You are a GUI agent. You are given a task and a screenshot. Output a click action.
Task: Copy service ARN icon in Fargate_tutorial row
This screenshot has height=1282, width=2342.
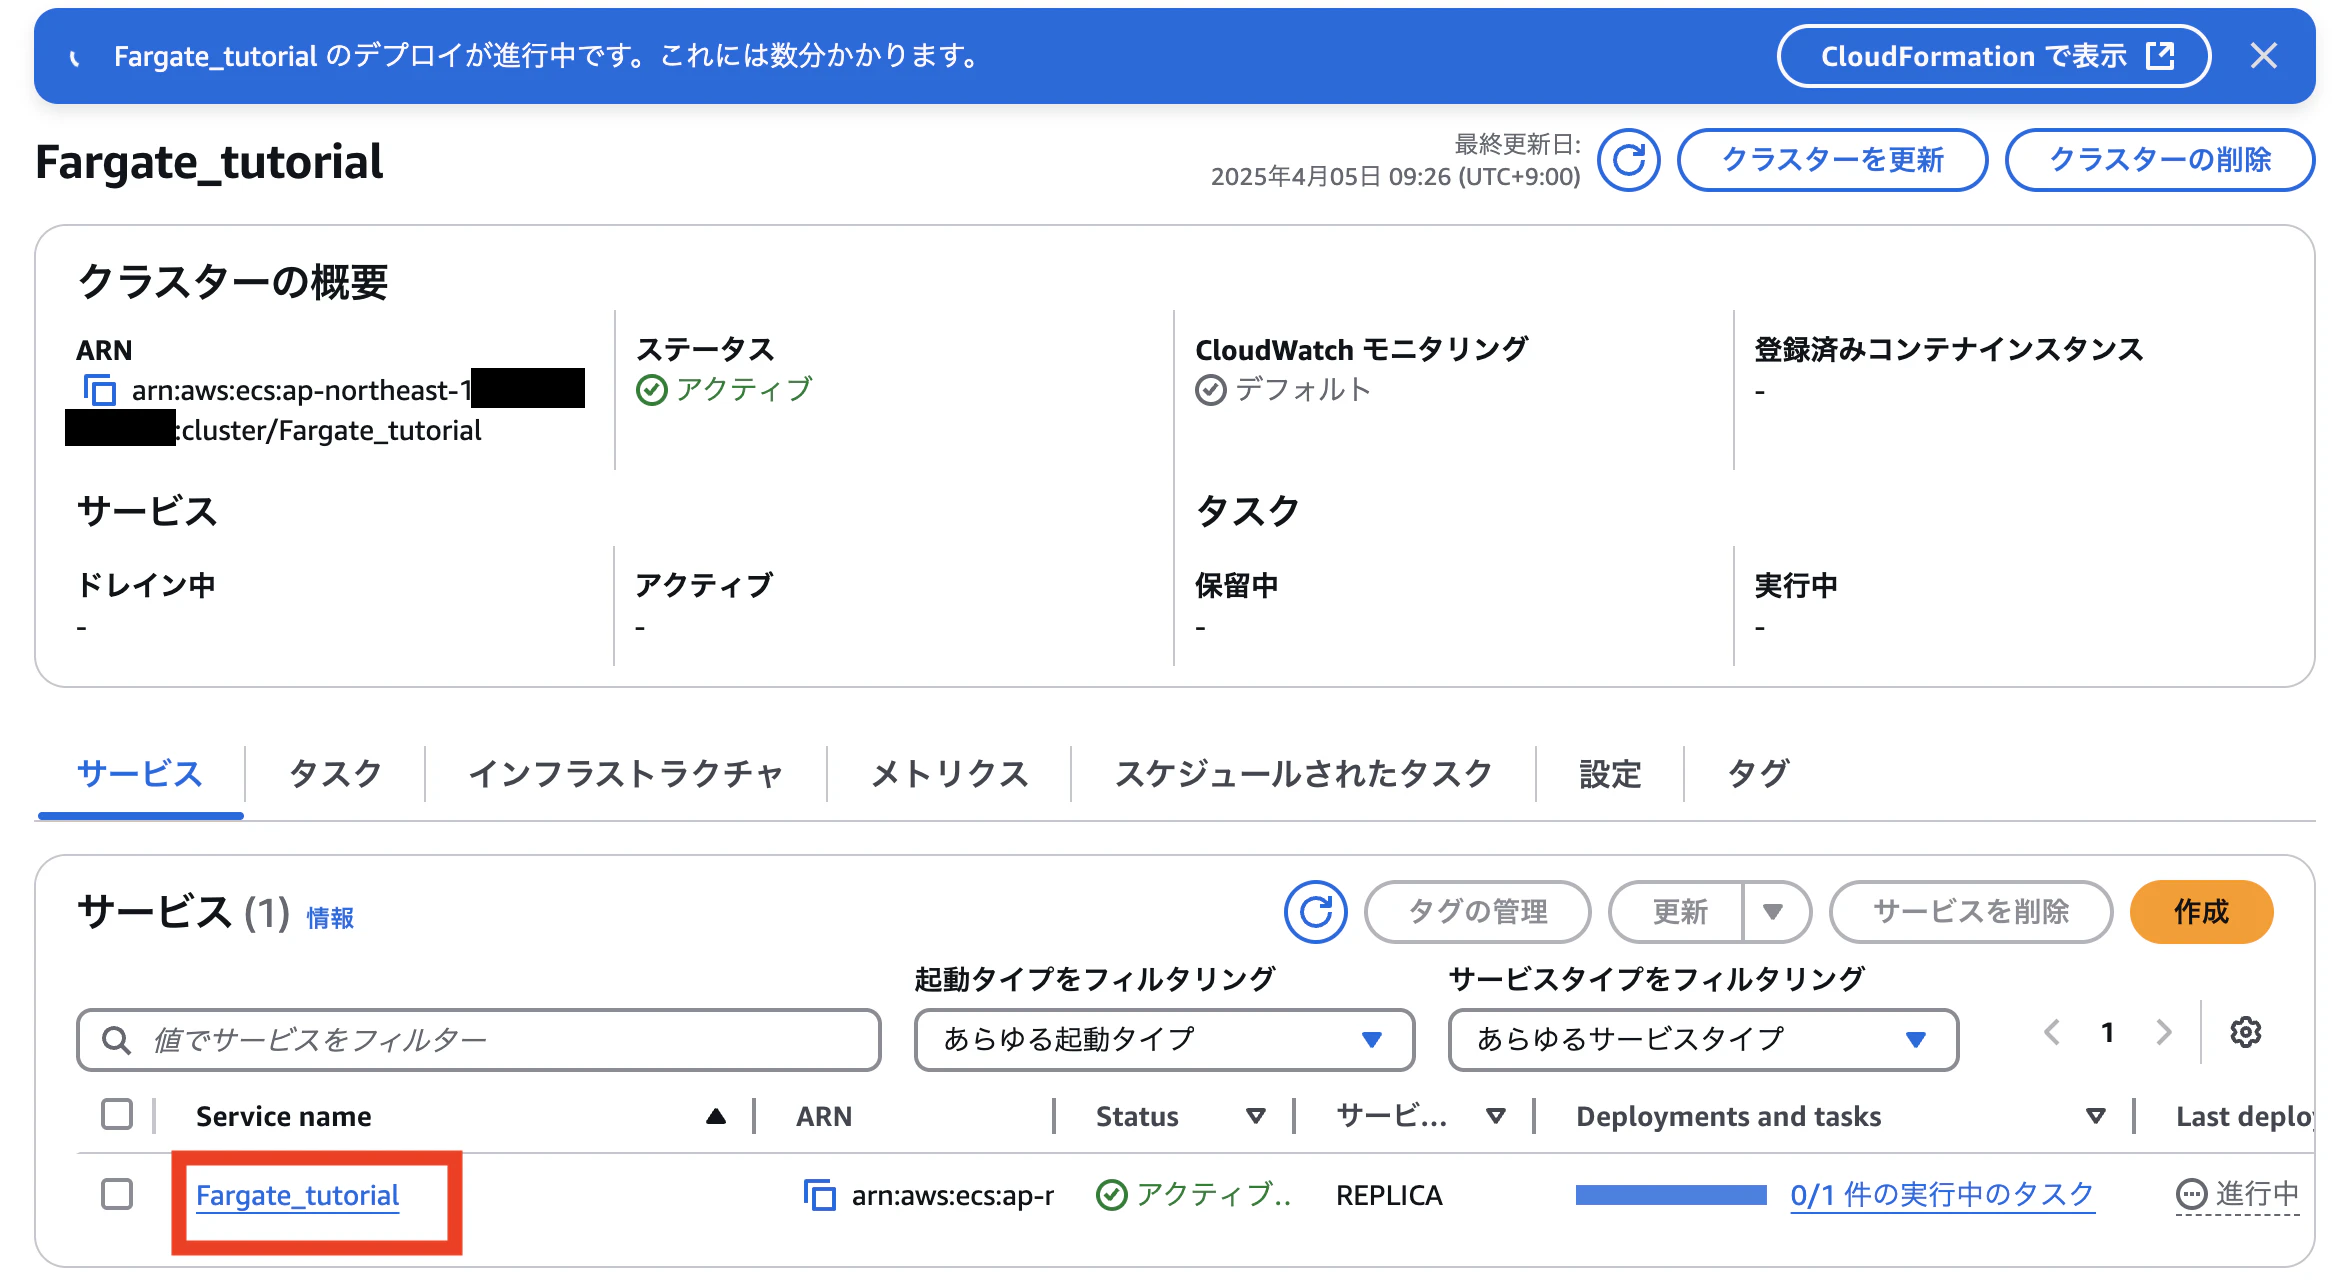tap(820, 1195)
